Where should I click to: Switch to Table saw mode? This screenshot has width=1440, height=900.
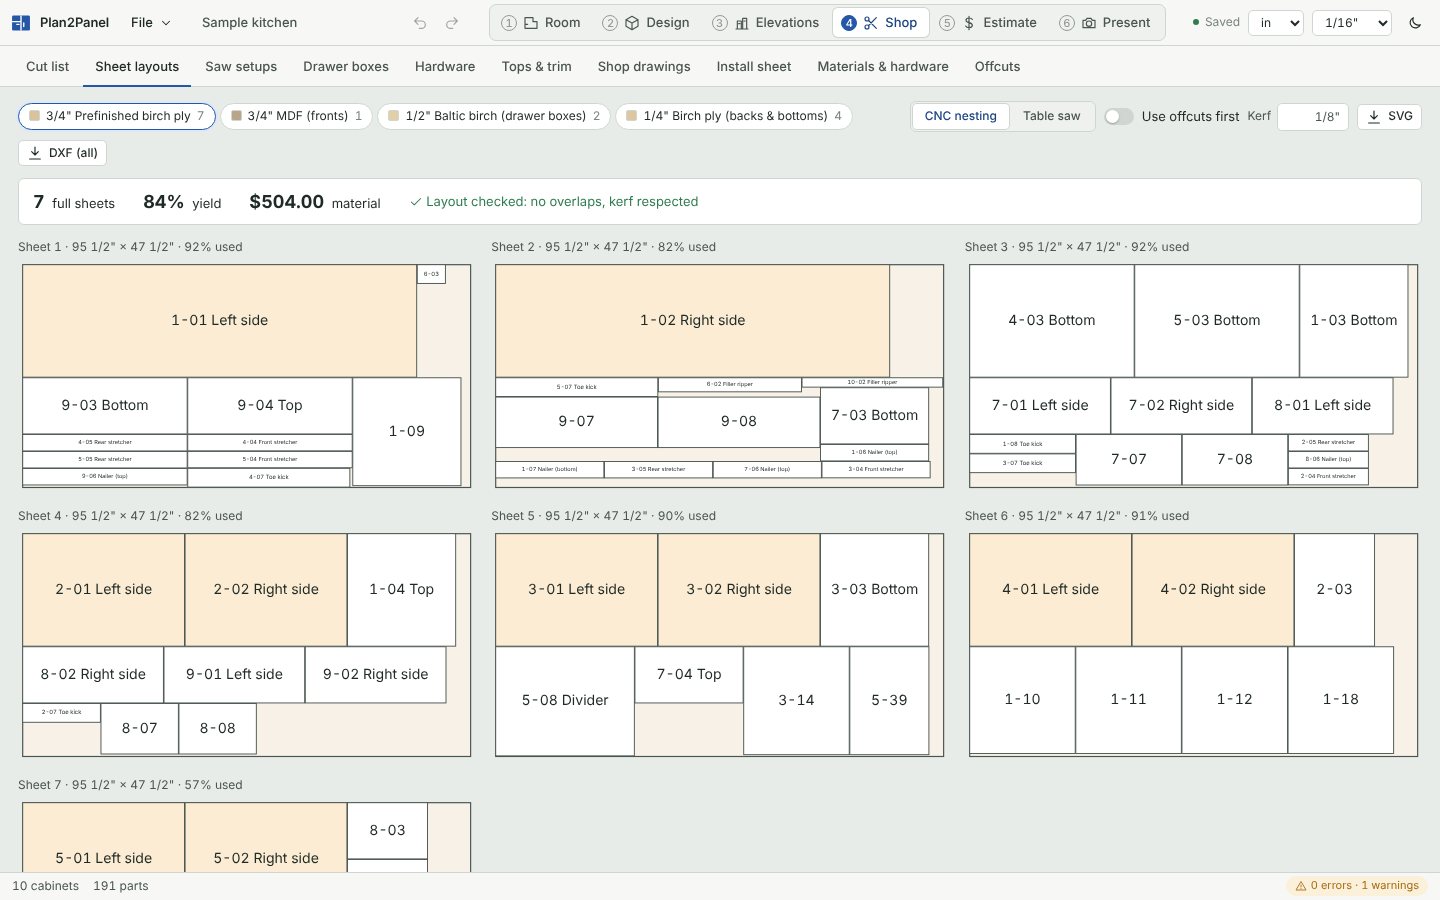tap(1052, 116)
